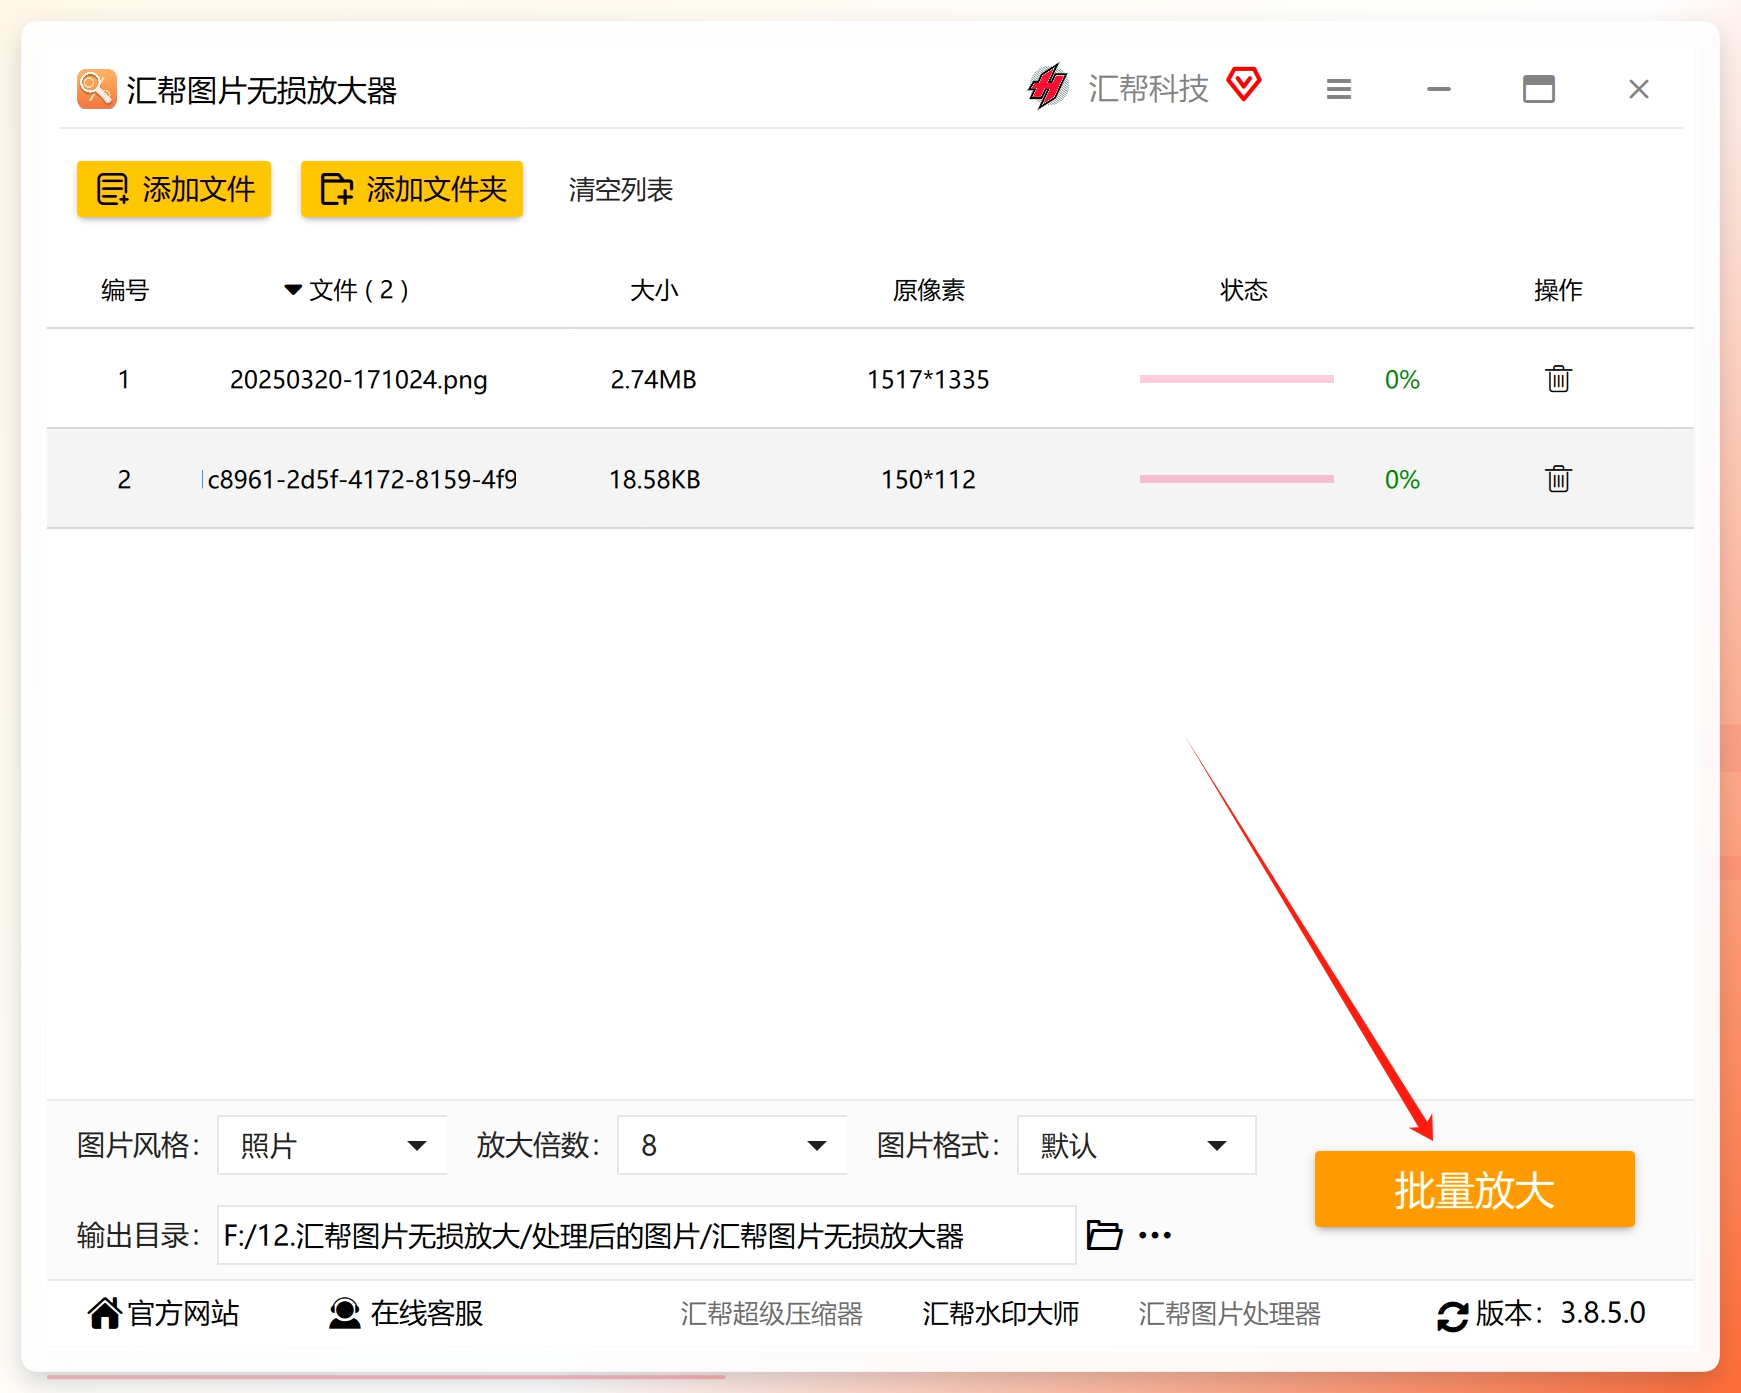The image size is (1741, 1393).
Task: Click the 大小 column header
Action: (x=654, y=290)
